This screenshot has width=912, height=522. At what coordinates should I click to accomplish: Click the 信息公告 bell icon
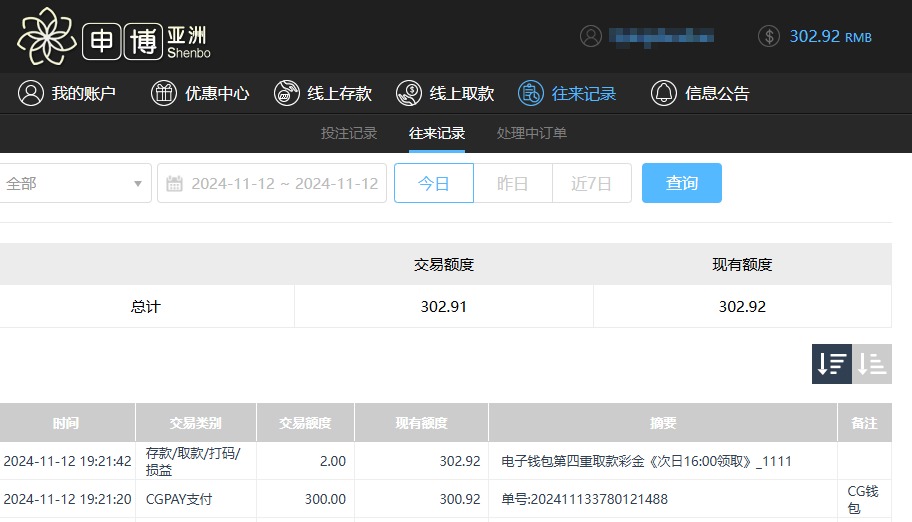664,93
